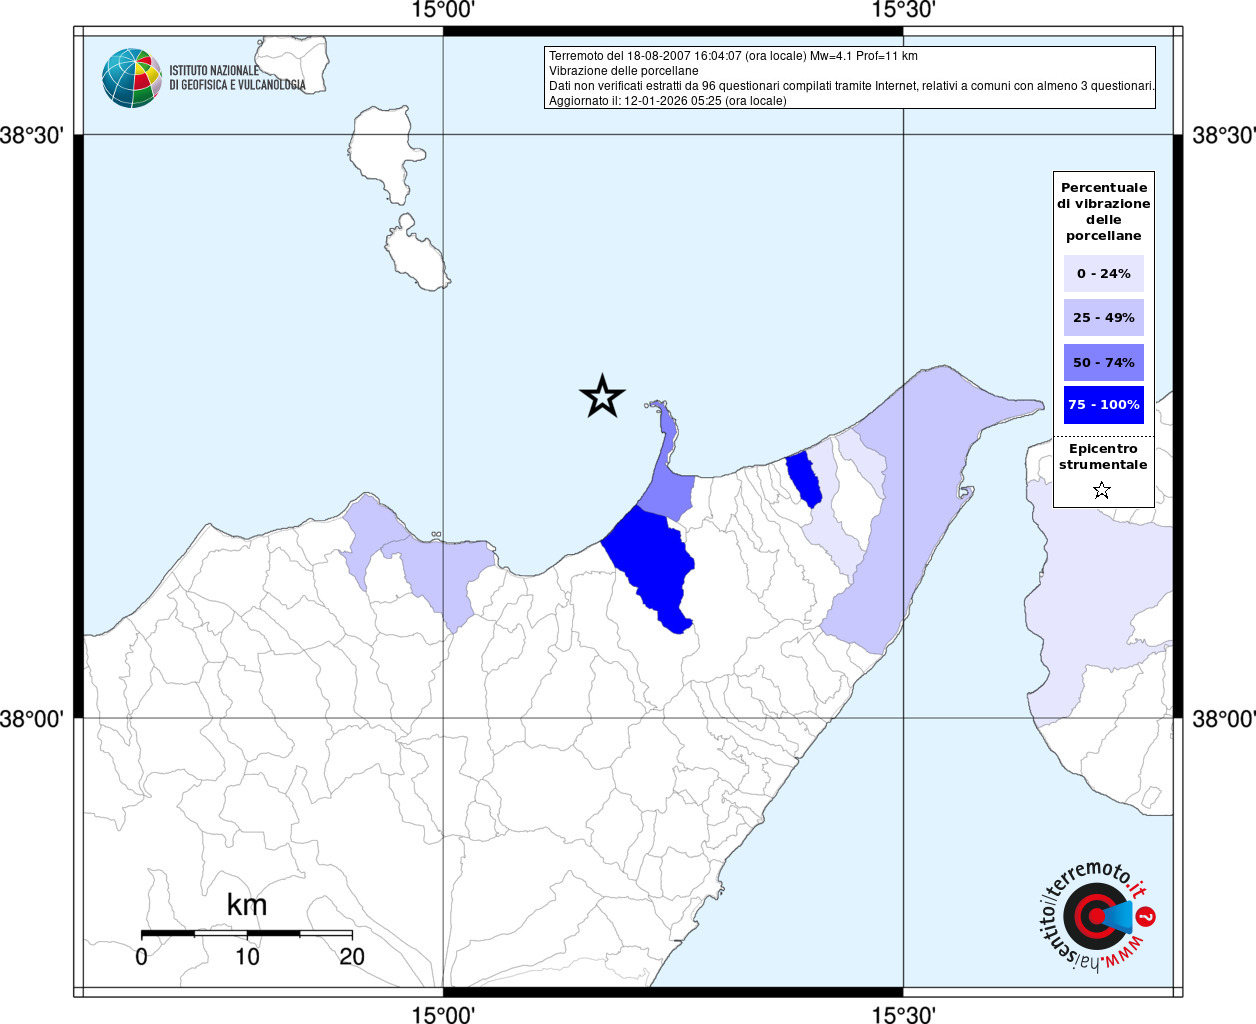Click the 'Aggiornato il' update date line
Screen dimensions: 1256x1024
tap(667, 101)
